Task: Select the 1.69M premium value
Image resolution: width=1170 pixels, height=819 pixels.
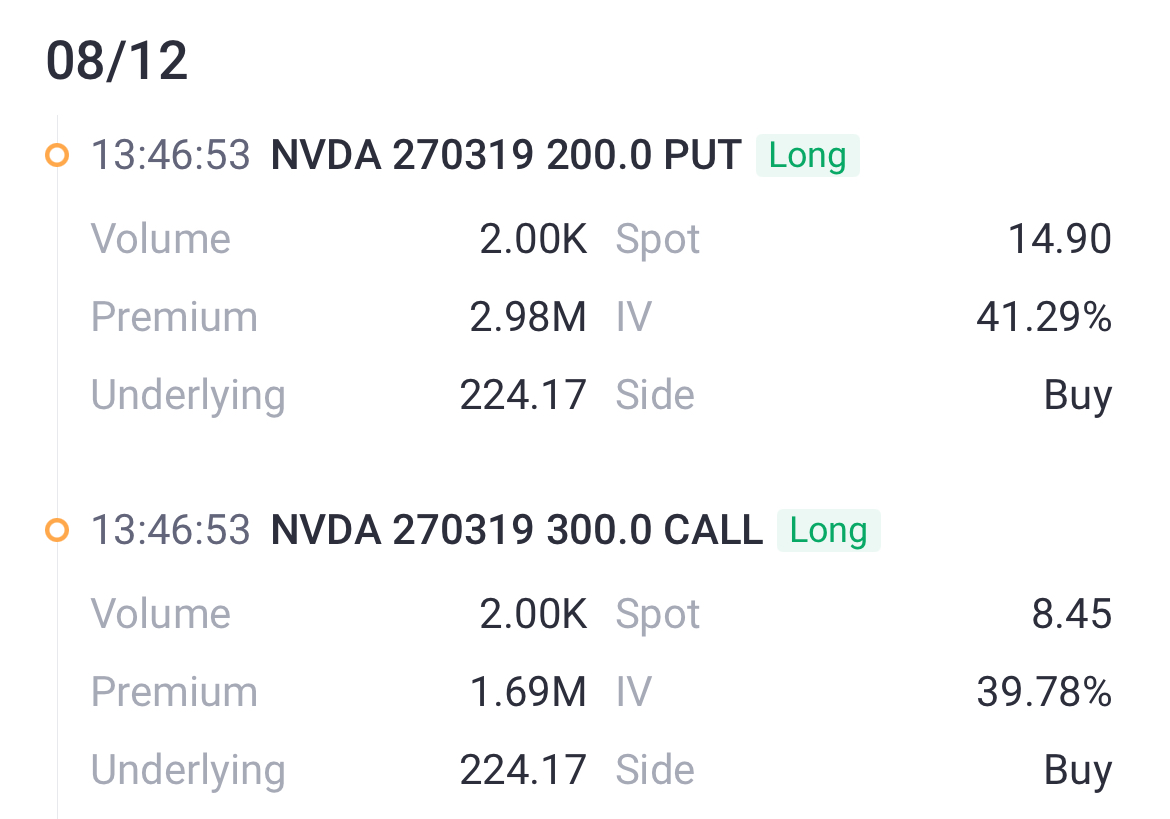Action: 528,692
